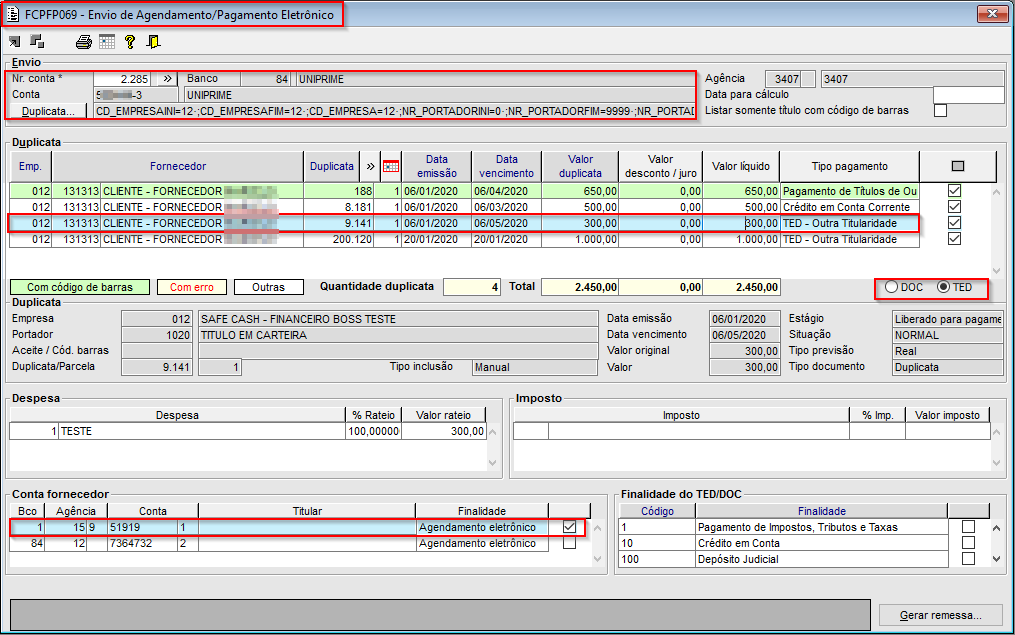Screen dimensions: 1015x635
Task: Check finalidade Crédito em Conta
Action: tap(968, 543)
